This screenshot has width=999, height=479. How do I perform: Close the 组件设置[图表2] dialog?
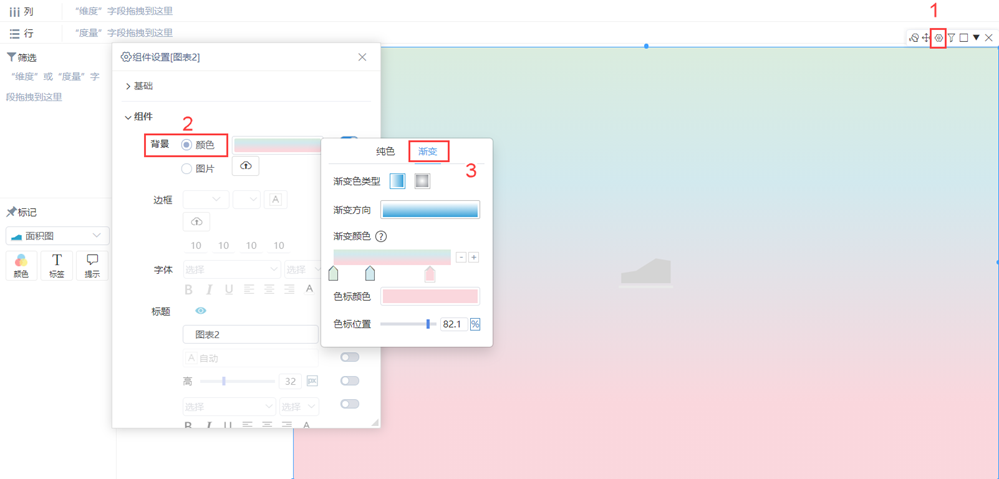[362, 57]
